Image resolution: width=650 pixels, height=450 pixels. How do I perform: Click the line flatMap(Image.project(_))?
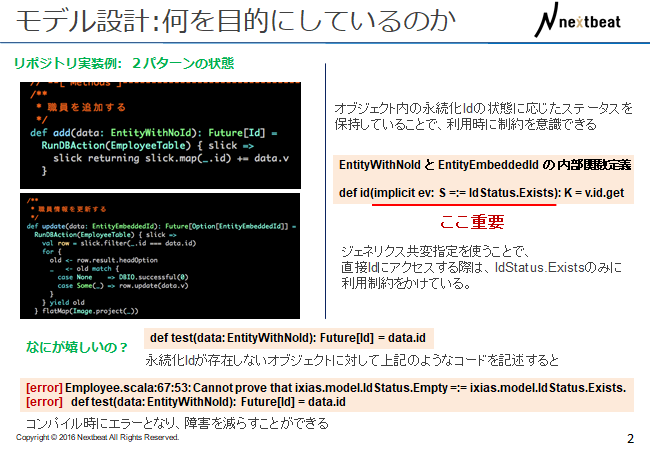86,311
